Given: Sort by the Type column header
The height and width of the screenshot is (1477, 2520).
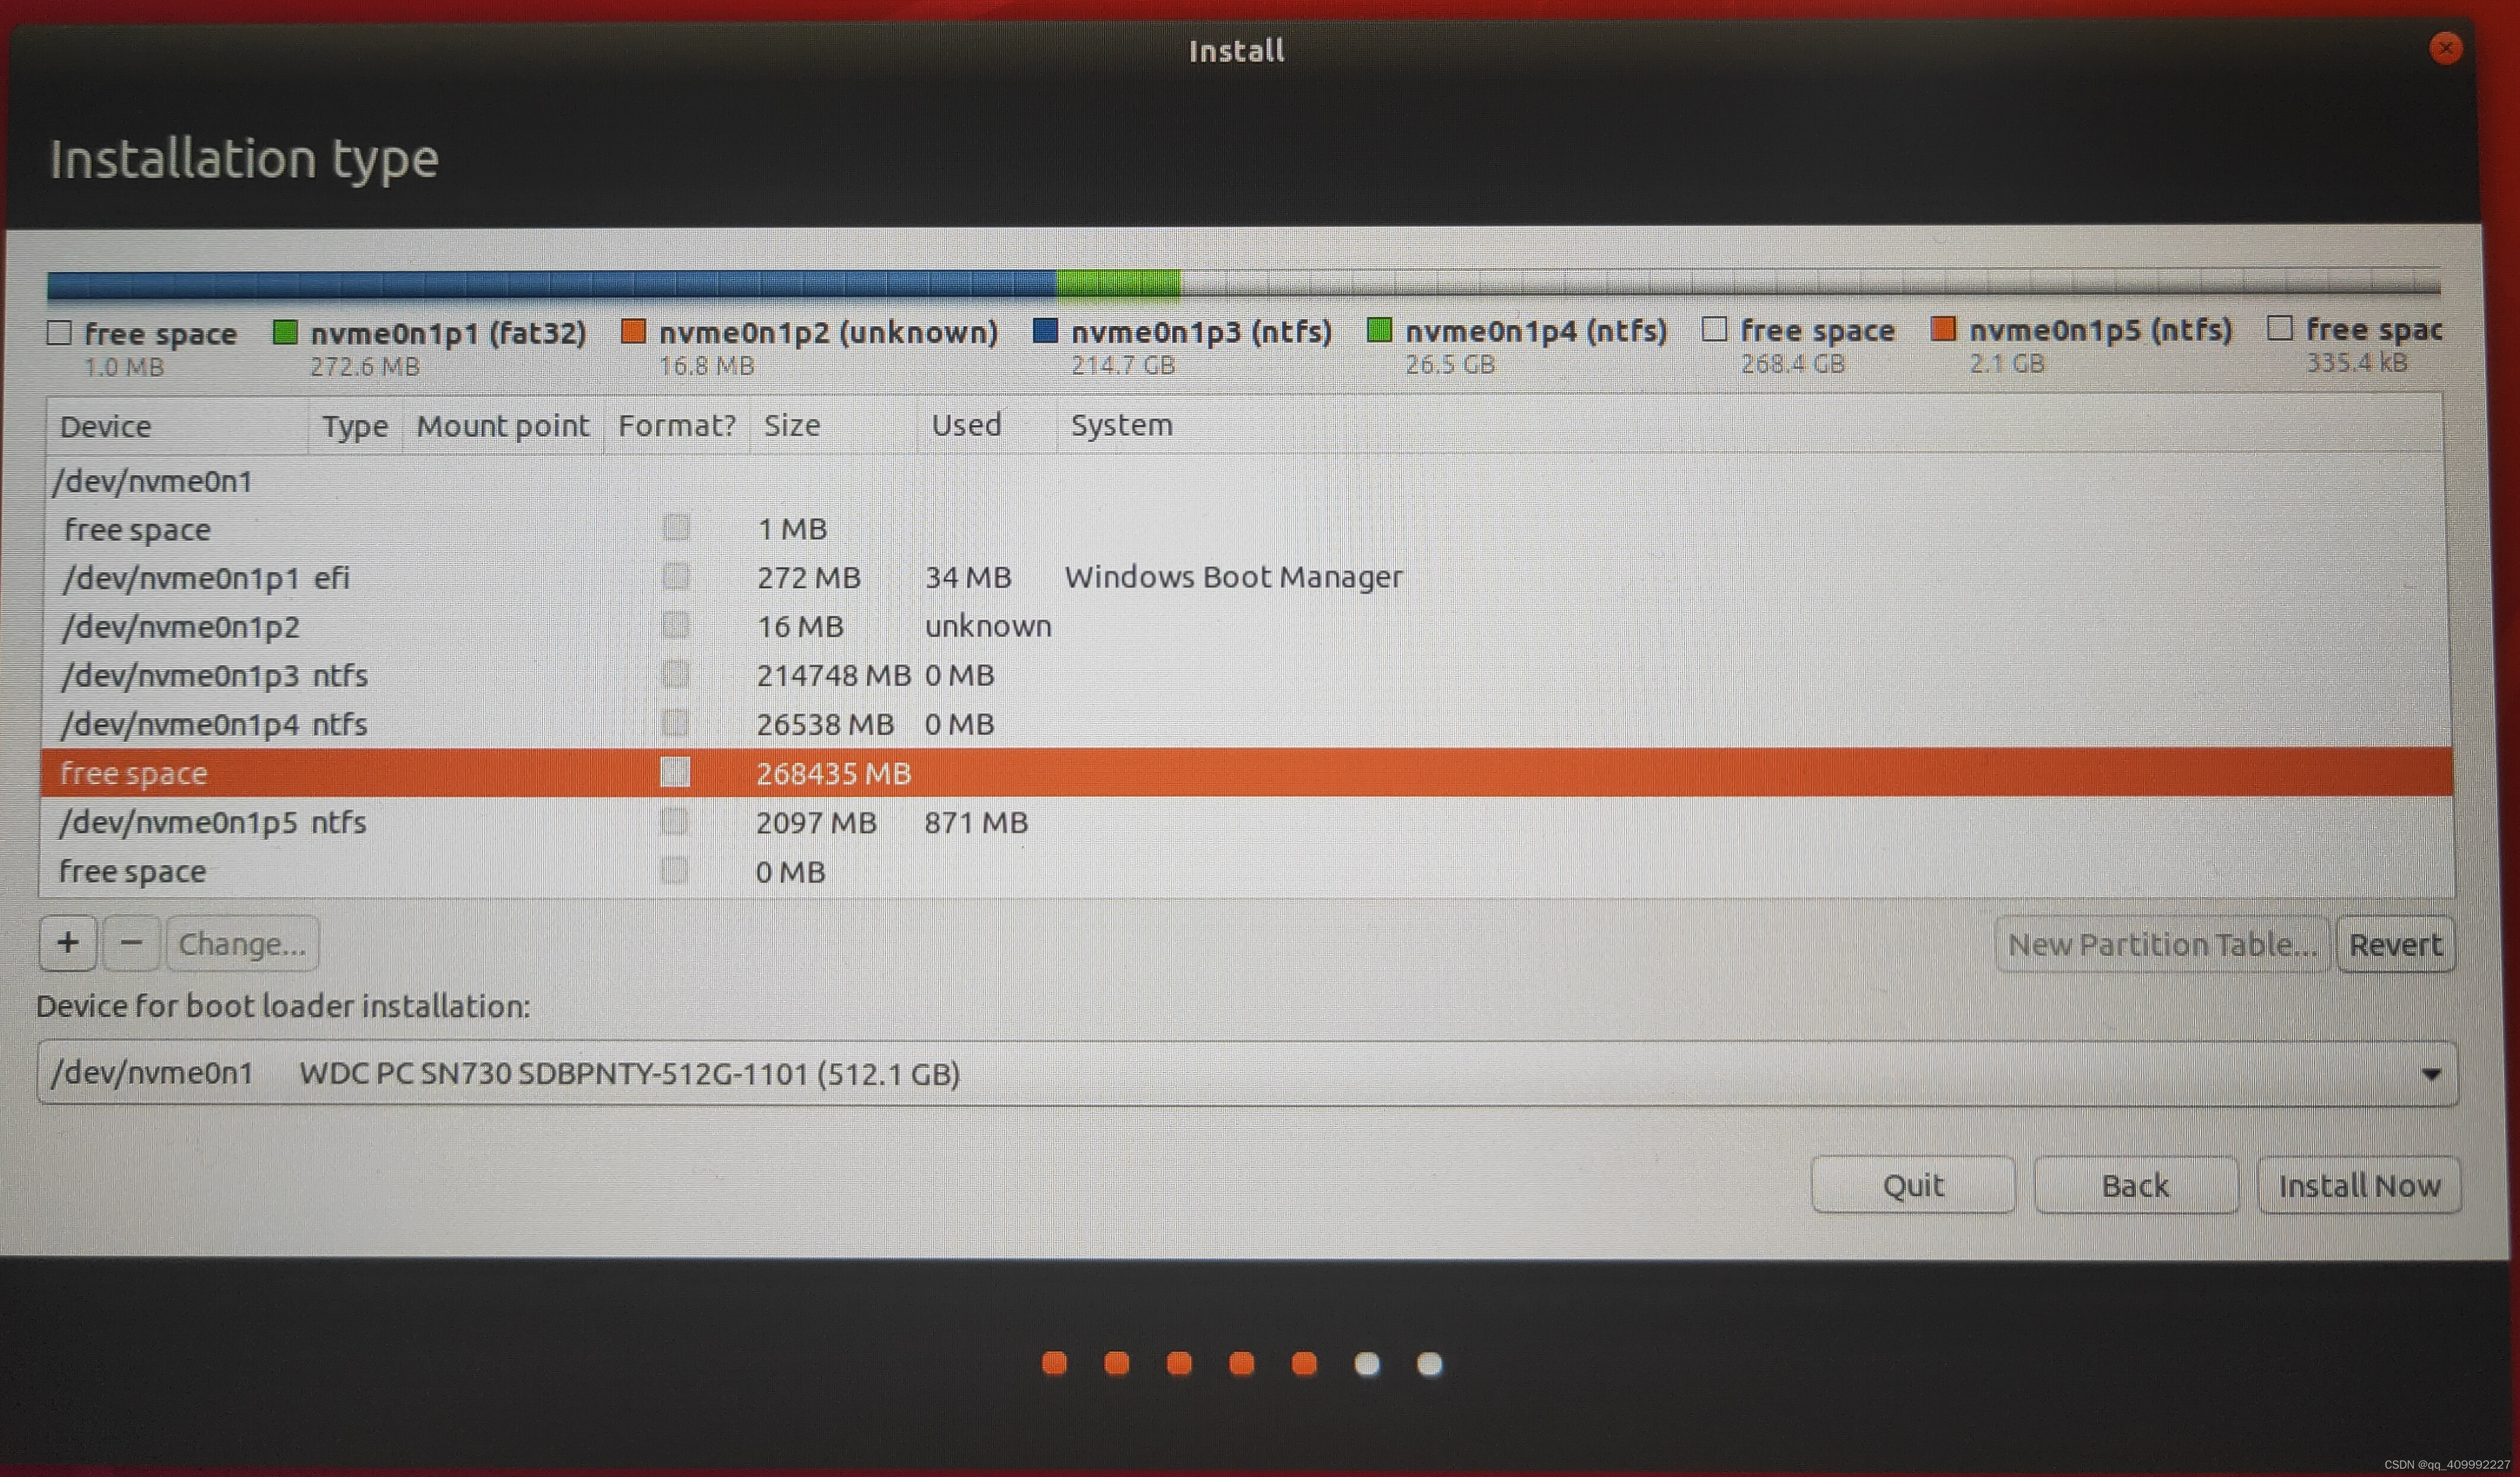Looking at the screenshot, I should click(355, 426).
